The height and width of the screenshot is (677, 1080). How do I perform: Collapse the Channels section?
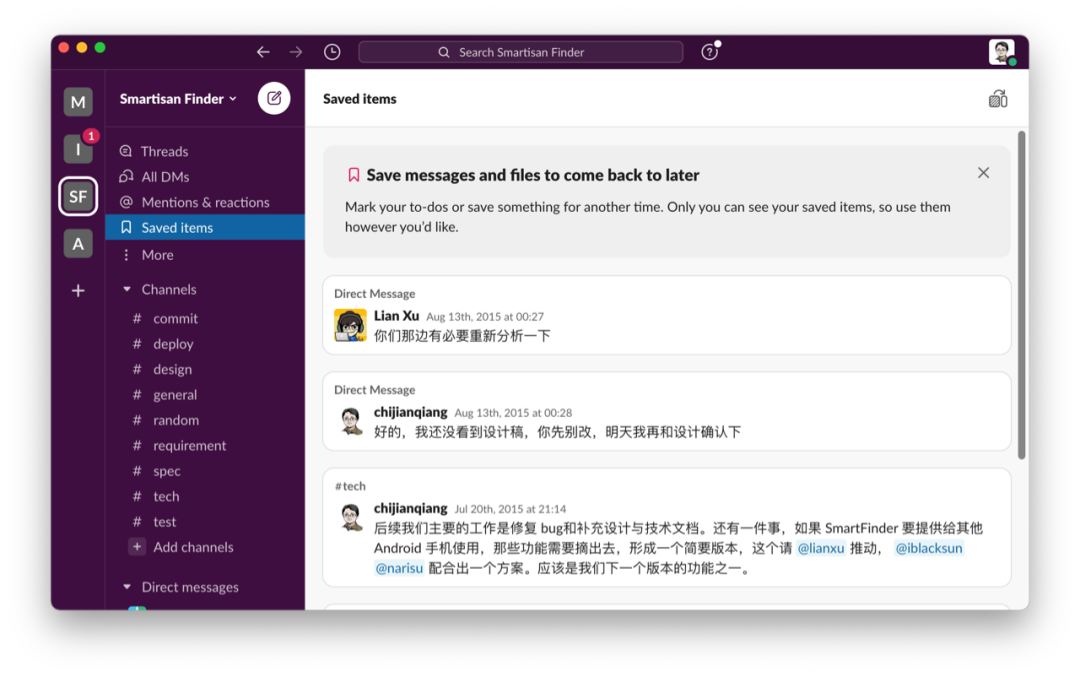pyautogui.click(x=127, y=289)
